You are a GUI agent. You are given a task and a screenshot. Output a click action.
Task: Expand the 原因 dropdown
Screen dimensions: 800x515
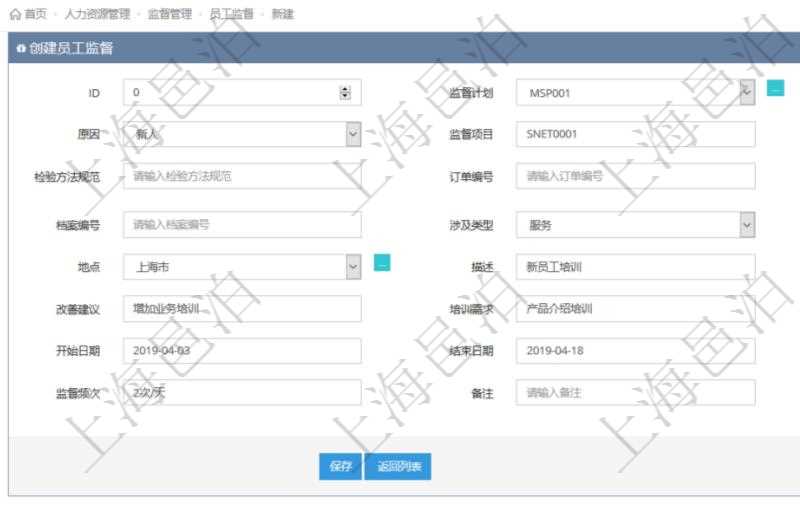pos(353,134)
